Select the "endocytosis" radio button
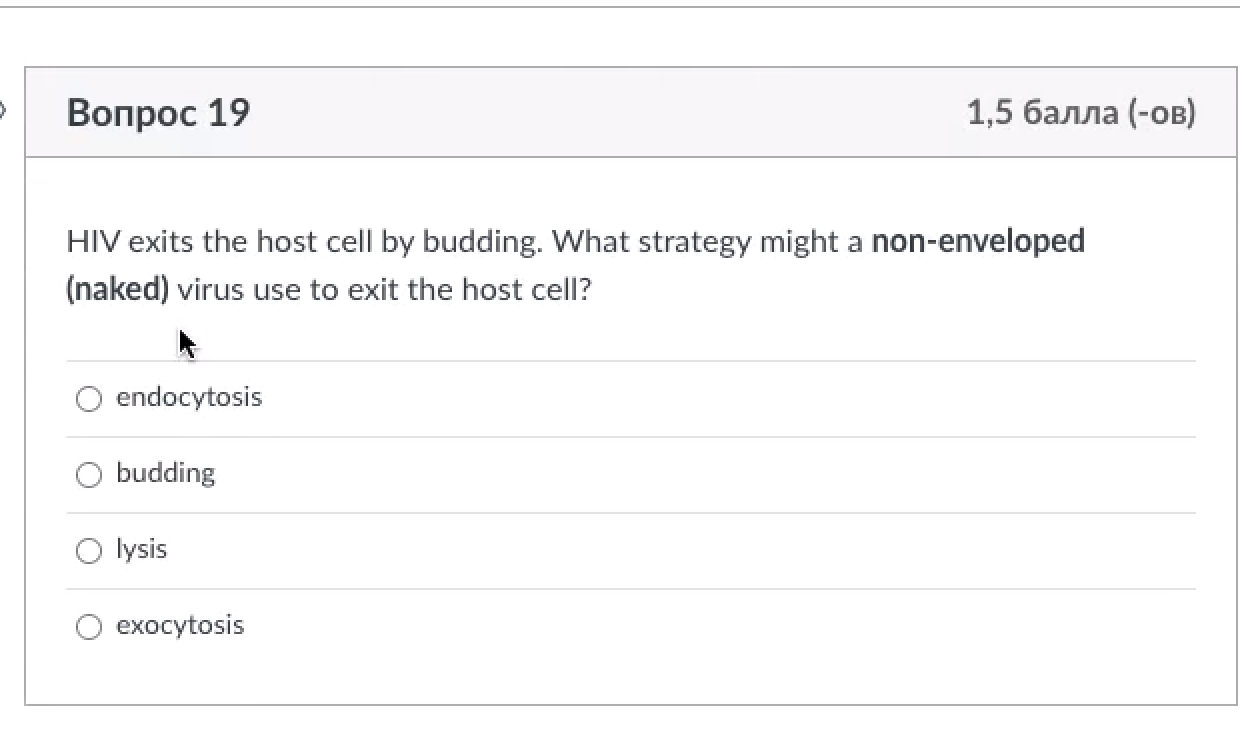The width and height of the screenshot is (1240, 732). coord(89,398)
